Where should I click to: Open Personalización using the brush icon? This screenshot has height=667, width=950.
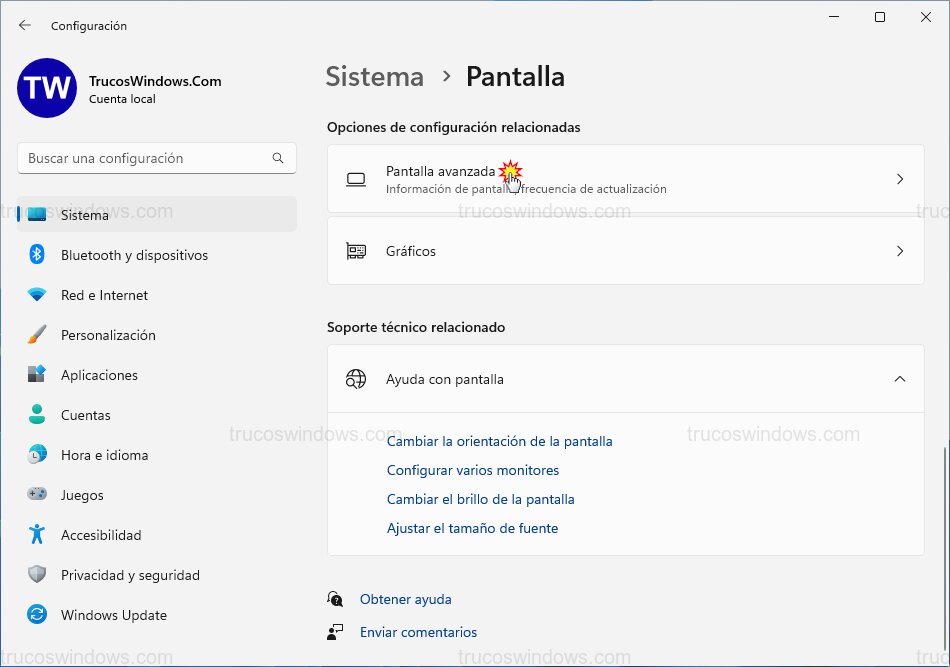click(37, 335)
